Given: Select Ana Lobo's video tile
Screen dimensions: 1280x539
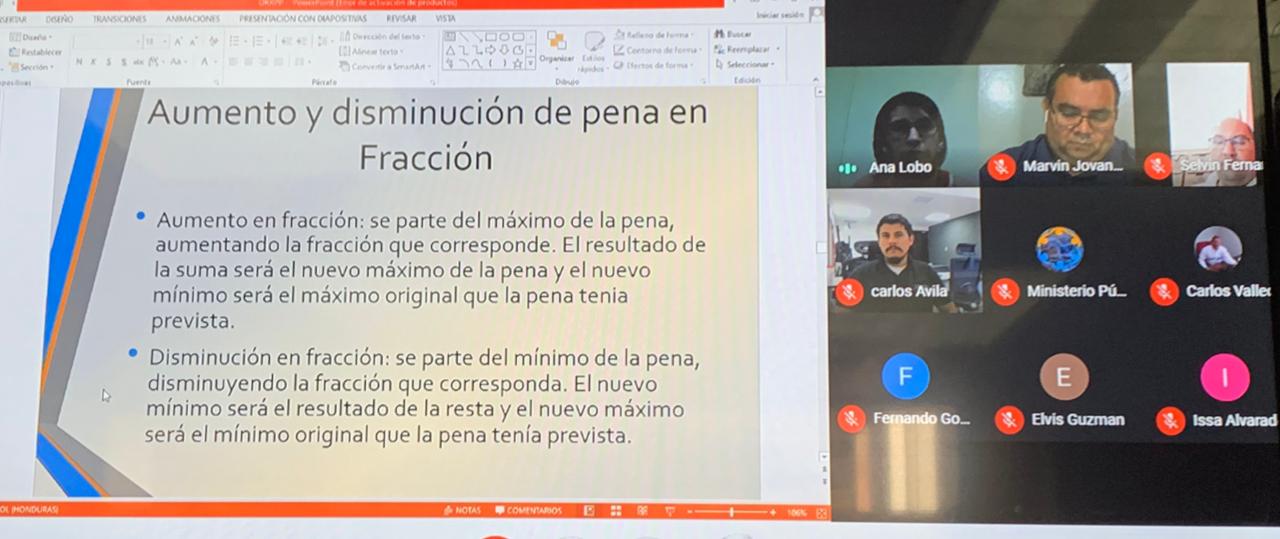Looking at the screenshot, I should click(903, 125).
